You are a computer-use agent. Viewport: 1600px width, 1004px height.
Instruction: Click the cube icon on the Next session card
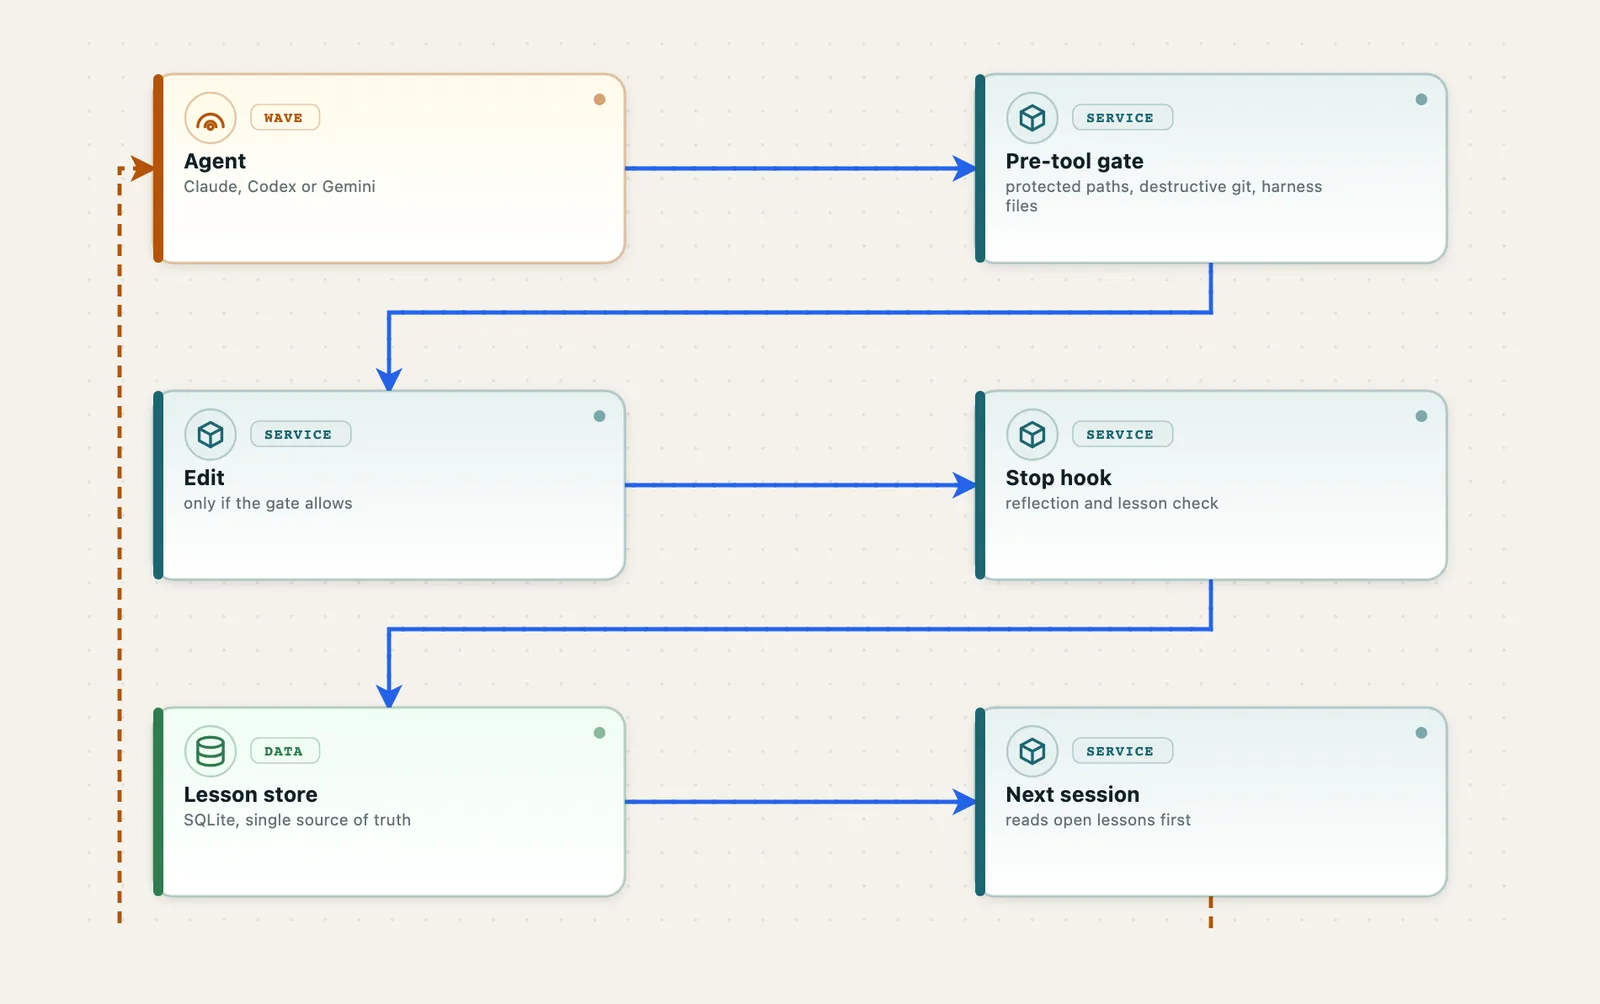[x=1032, y=751]
